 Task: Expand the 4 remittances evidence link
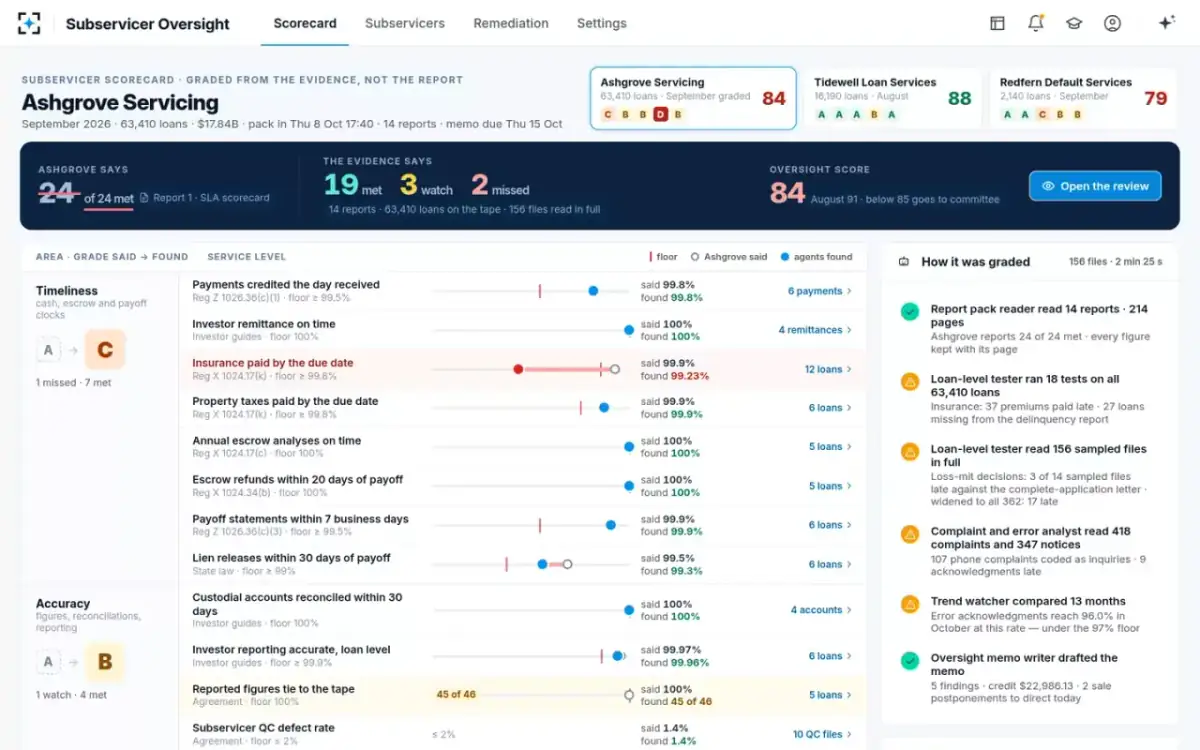tap(815, 330)
